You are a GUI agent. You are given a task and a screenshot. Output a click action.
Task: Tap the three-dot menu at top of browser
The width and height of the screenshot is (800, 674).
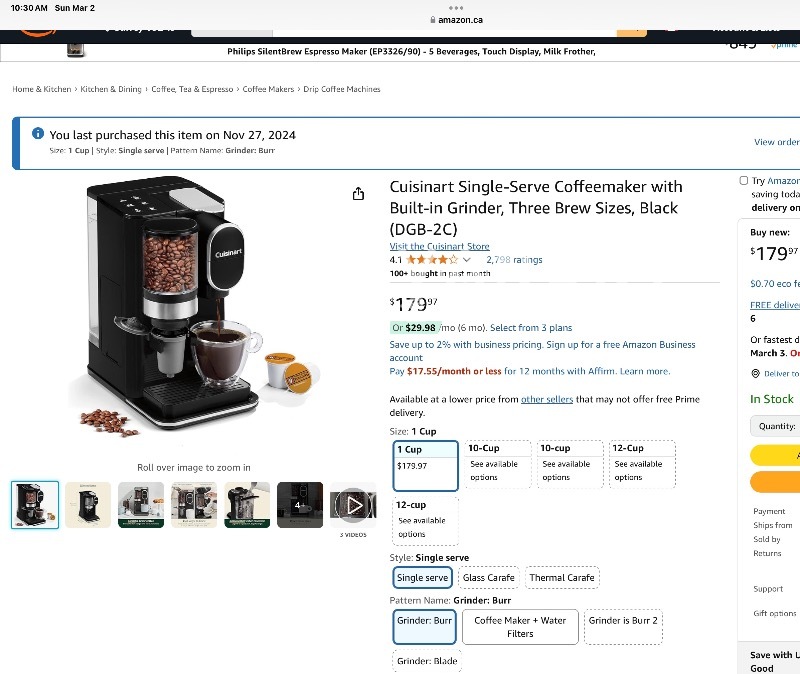point(456,8)
